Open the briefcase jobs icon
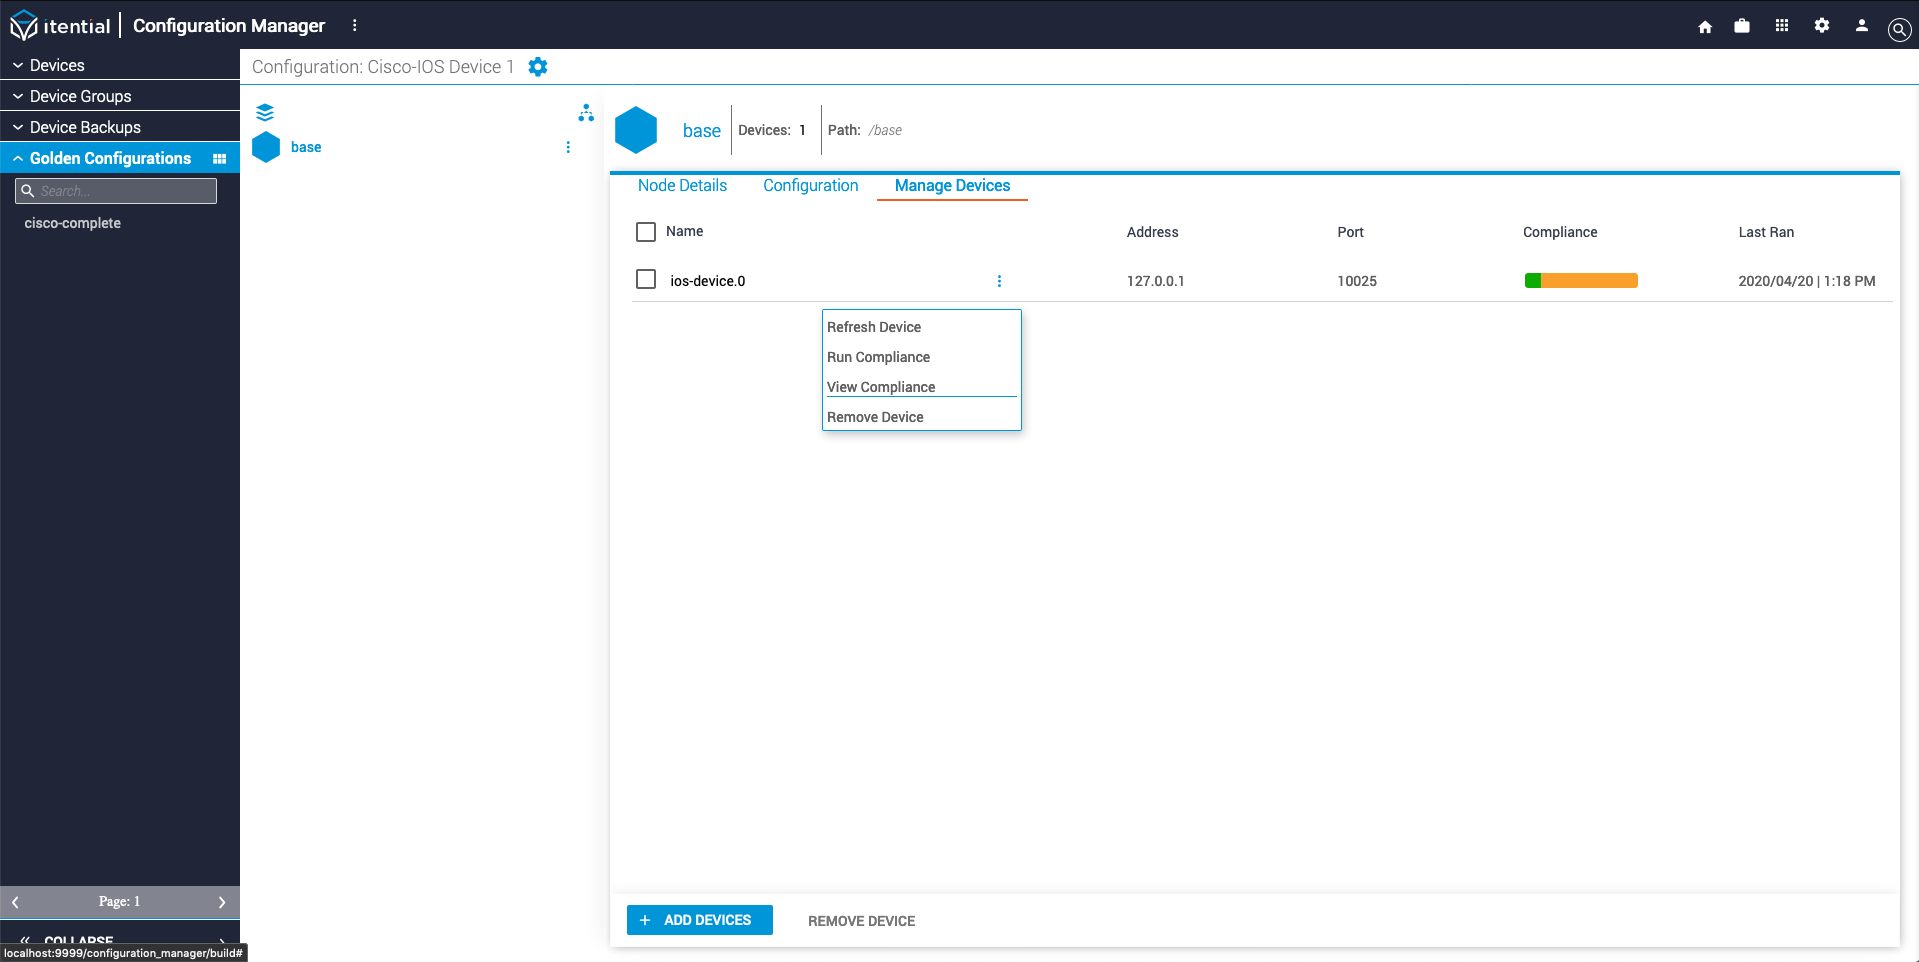Viewport: 1919px width, 962px height. click(1742, 26)
